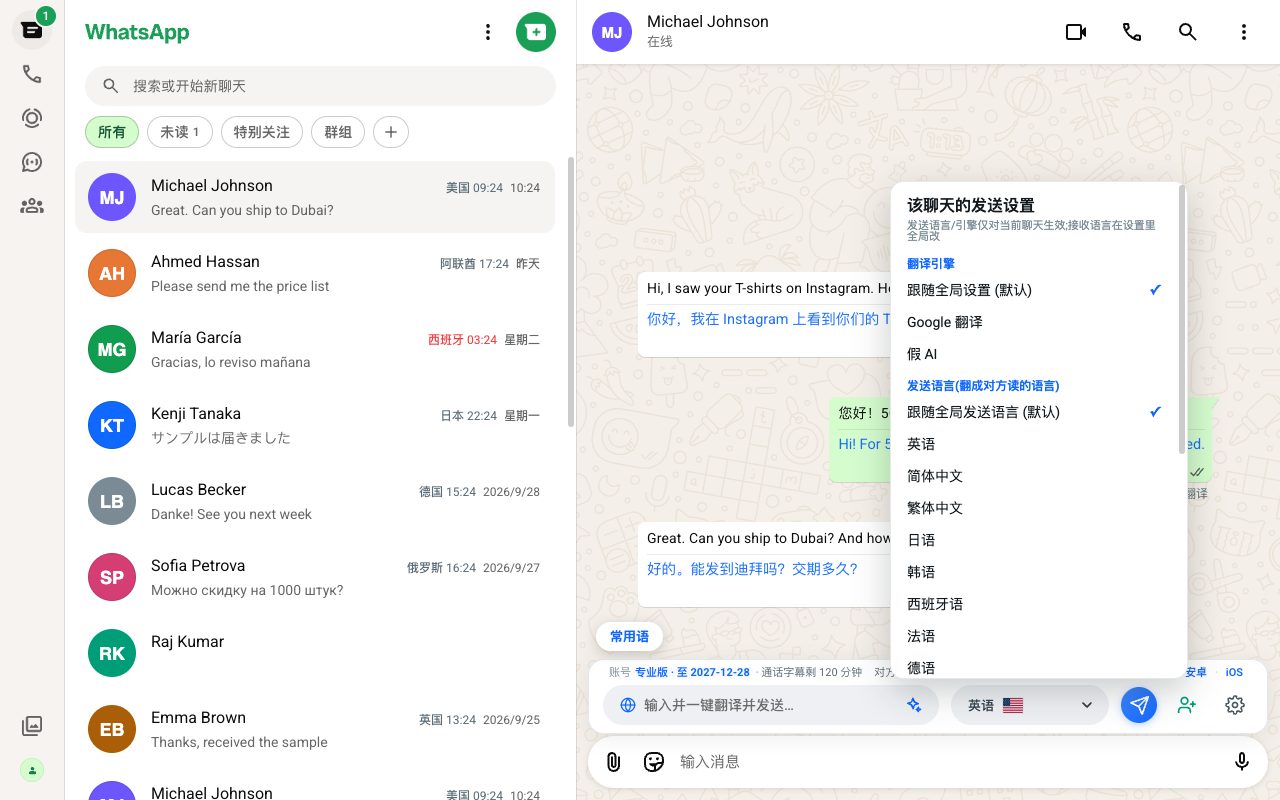The image size is (1280, 800).
Task: Open the emoji picker
Action: pyautogui.click(x=654, y=762)
